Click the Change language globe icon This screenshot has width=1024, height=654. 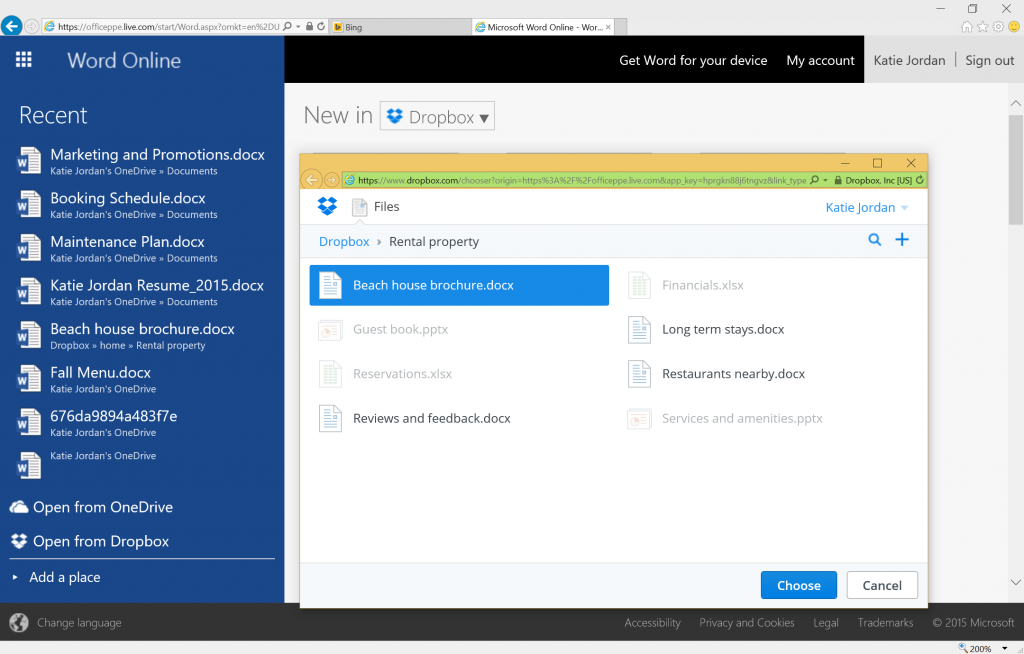[x=18, y=622]
